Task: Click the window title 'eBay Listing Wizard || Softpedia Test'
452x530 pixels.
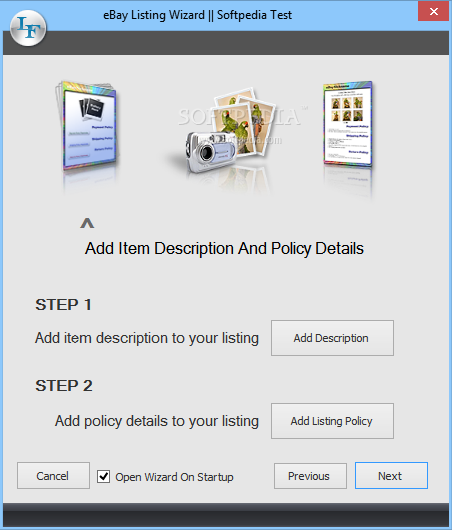Action: (197, 15)
